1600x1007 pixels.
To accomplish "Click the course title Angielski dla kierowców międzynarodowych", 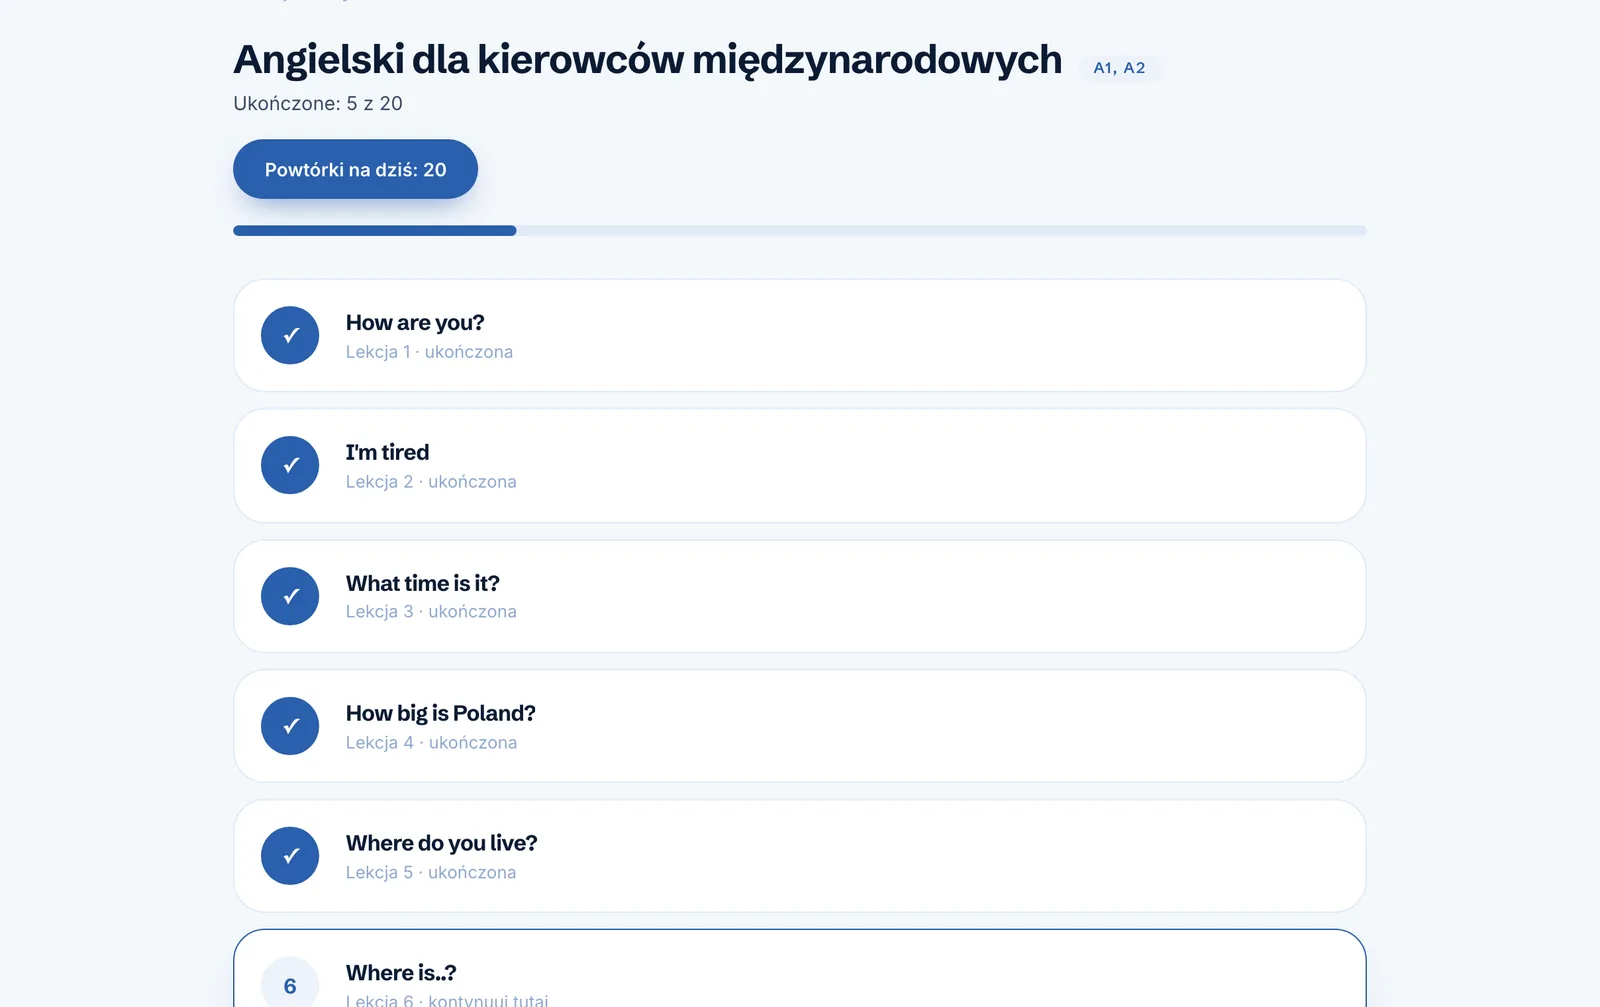I will (x=647, y=60).
